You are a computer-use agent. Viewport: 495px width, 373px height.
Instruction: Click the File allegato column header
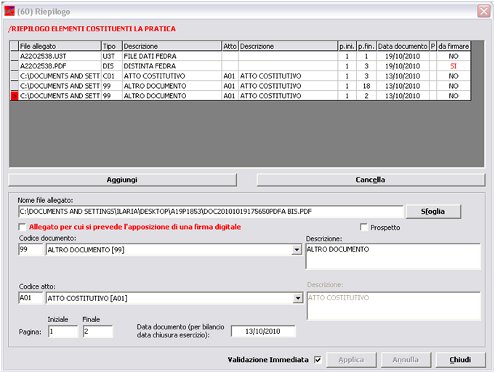pyautogui.click(x=60, y=46)
